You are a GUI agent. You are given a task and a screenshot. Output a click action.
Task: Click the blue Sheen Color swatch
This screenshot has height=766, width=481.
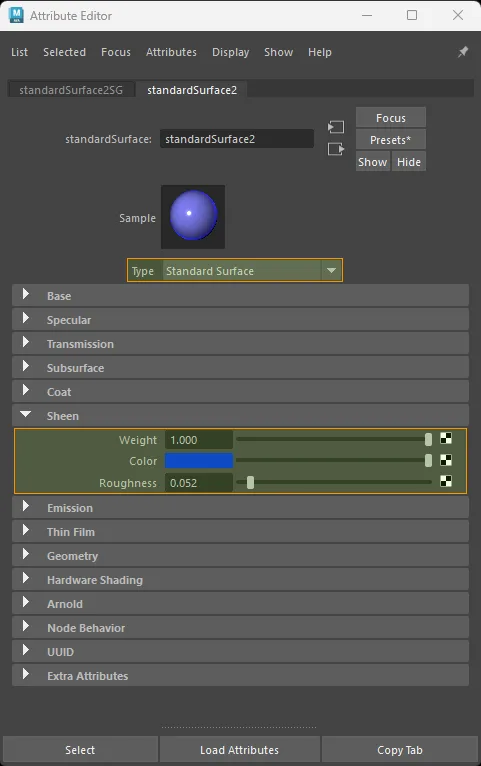pyautogui.click(x=199, y=461)
